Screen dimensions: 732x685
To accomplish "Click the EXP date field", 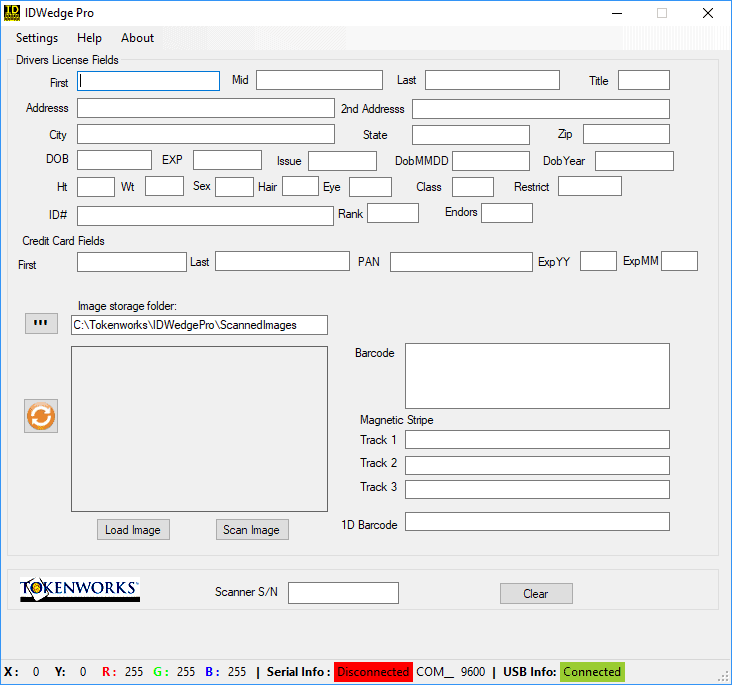I will pyautogui.click(x=227, y=160).
